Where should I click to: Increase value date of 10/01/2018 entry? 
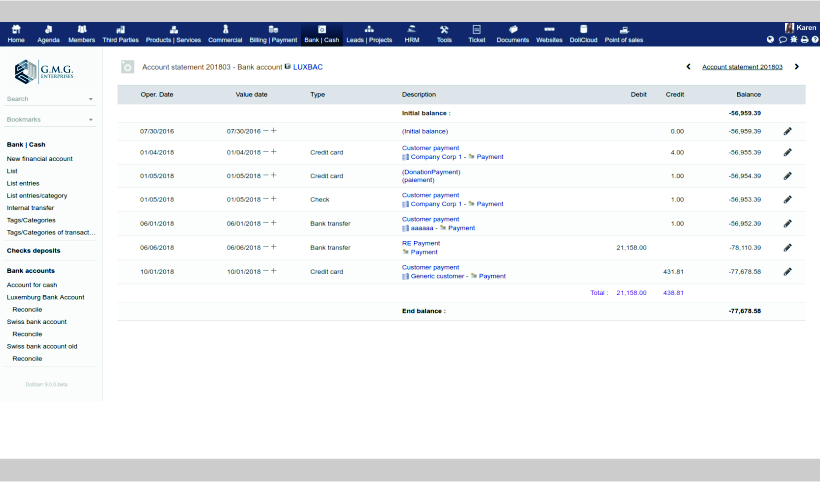(x=274, y=271)
